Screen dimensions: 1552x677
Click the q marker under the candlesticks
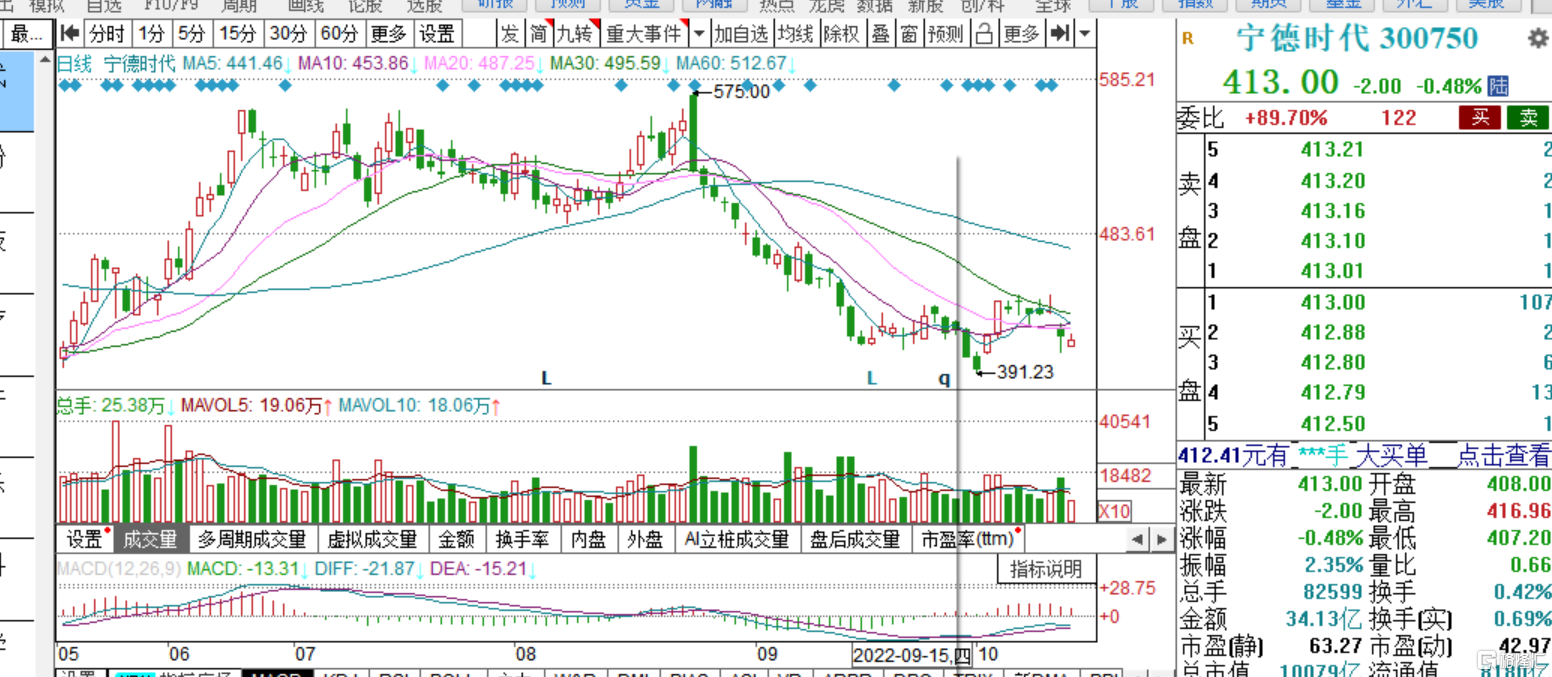click(942, 378)
